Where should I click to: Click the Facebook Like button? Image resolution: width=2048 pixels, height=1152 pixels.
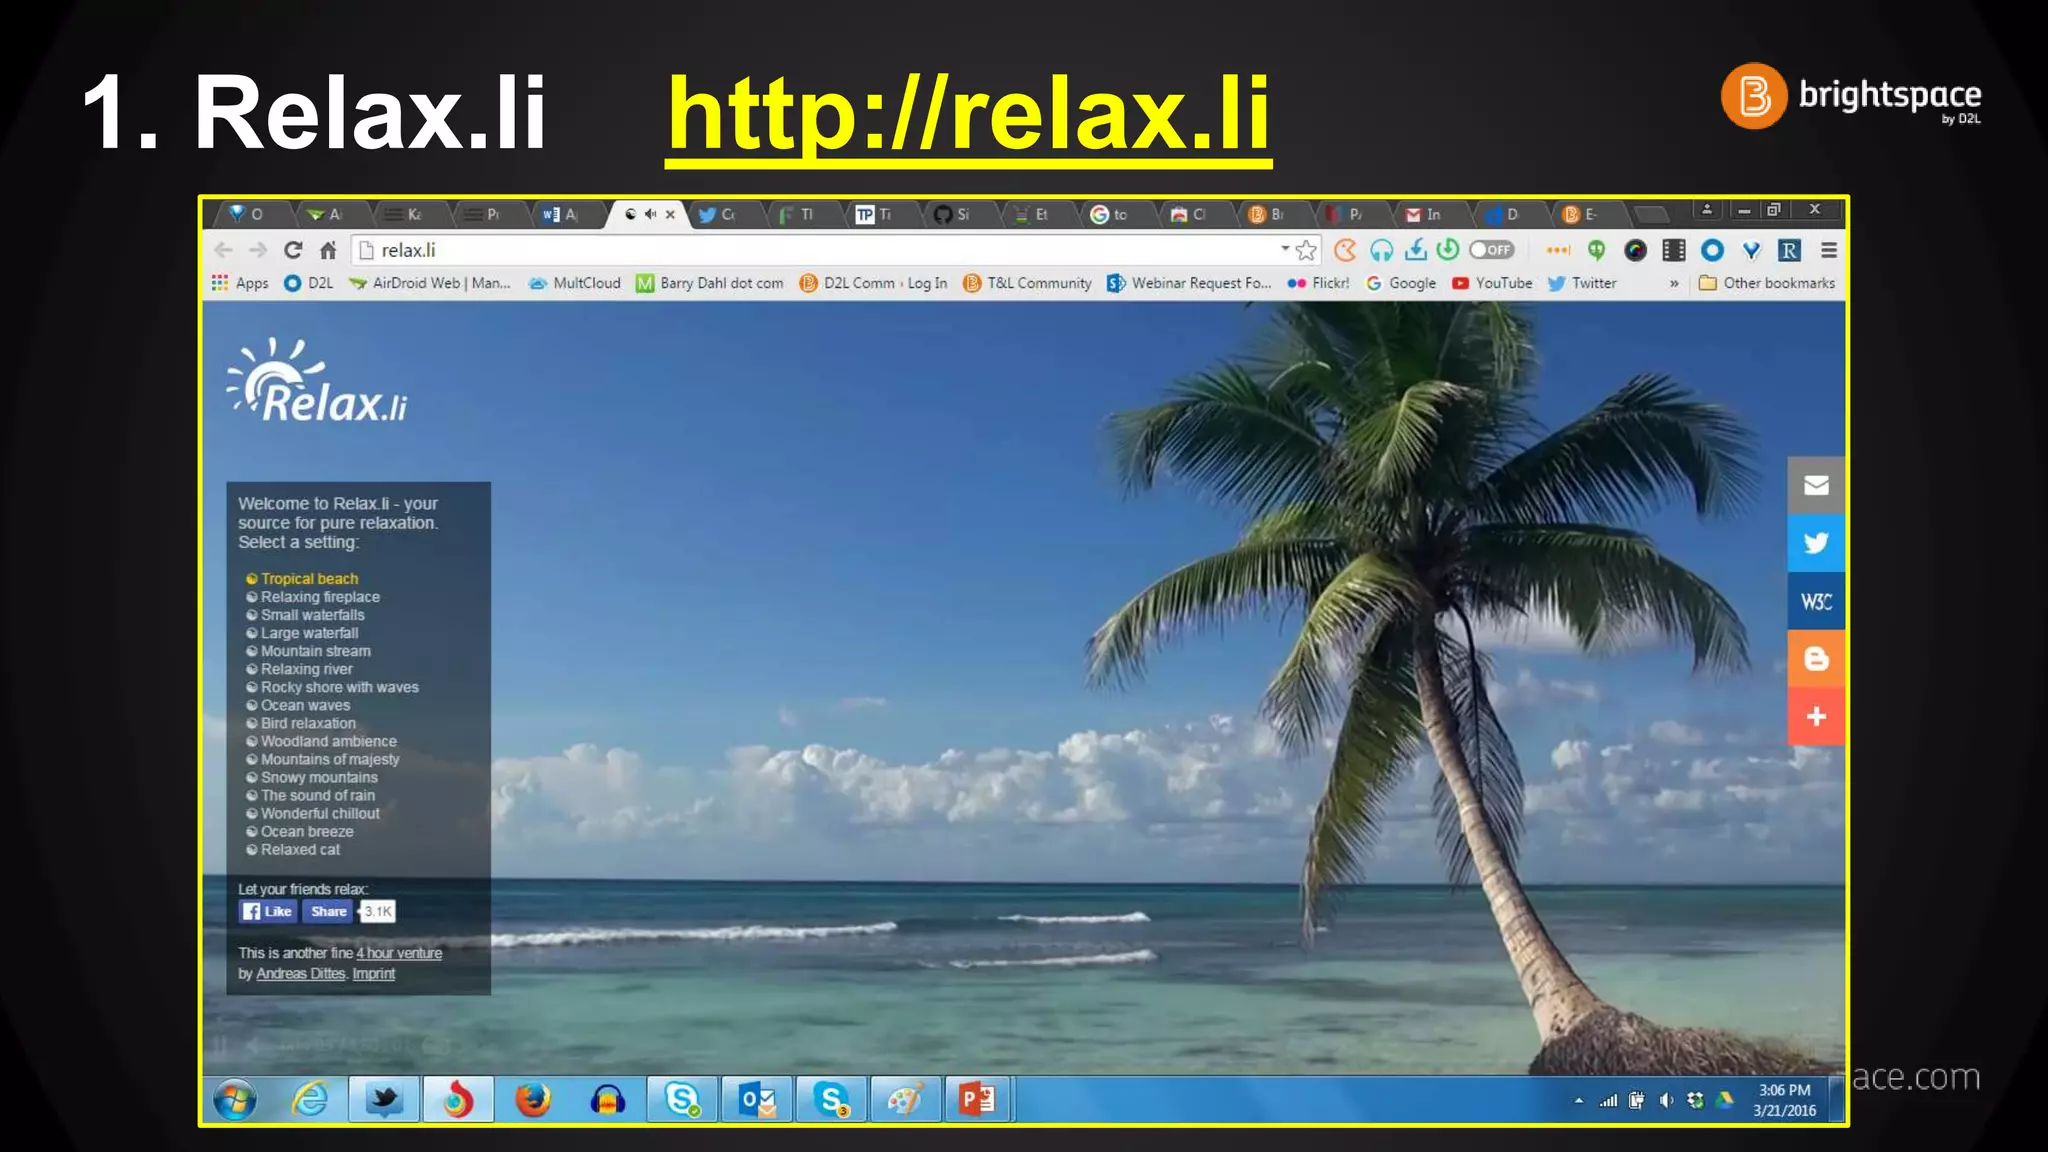[267, 911]
